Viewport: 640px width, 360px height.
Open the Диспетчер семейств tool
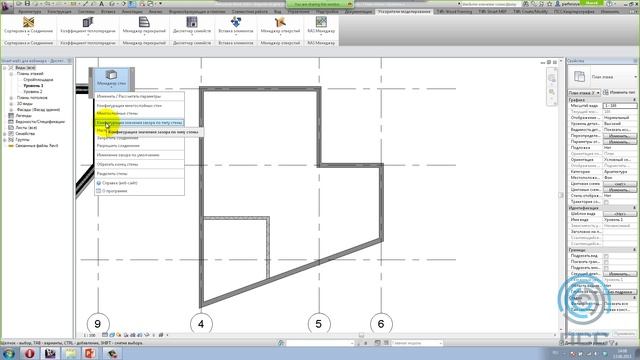point(192,27)
